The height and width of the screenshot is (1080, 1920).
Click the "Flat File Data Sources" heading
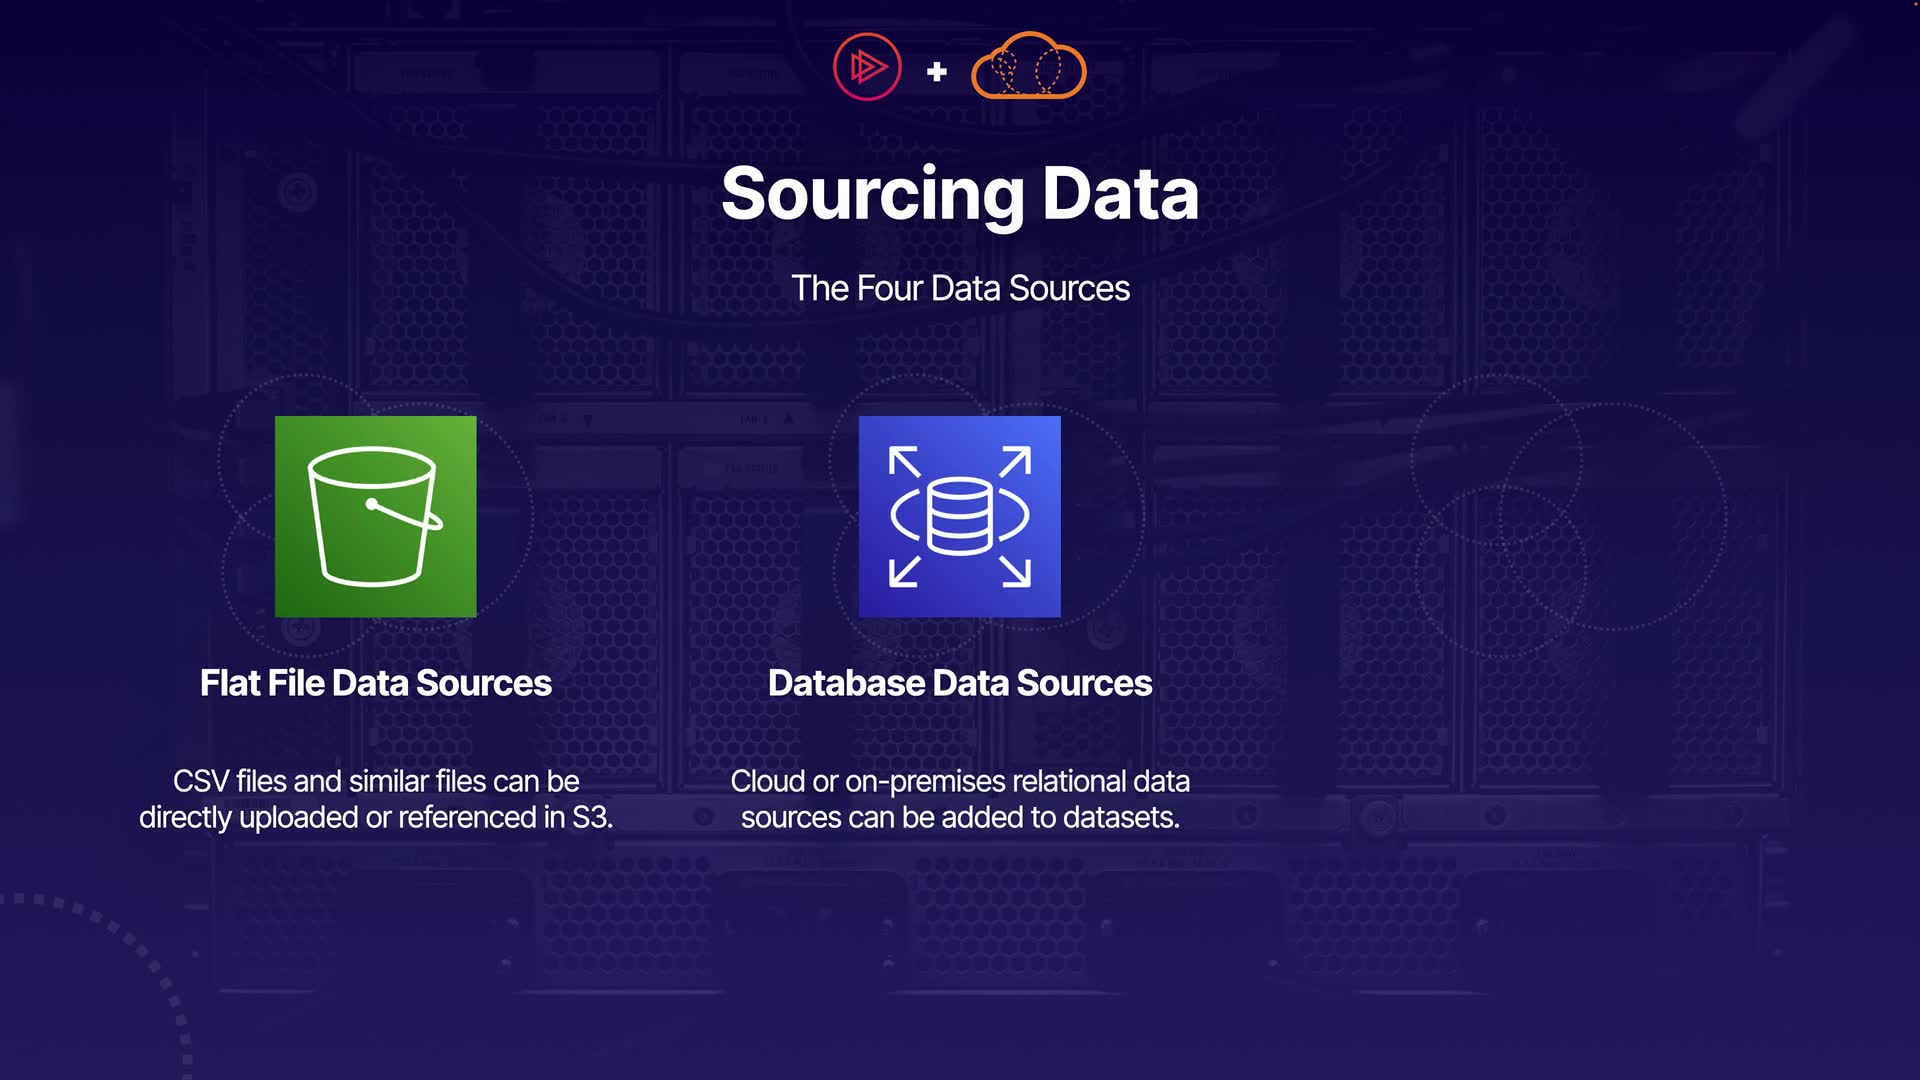tap(375, 683)
